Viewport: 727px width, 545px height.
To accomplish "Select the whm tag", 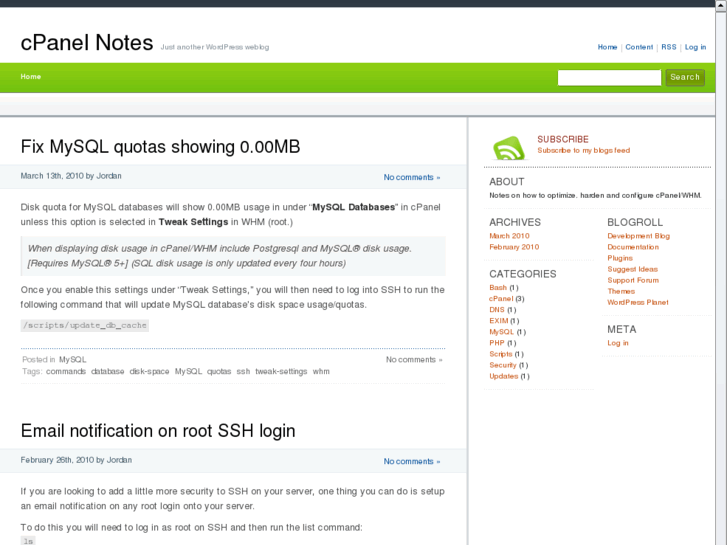I will 321,371.
